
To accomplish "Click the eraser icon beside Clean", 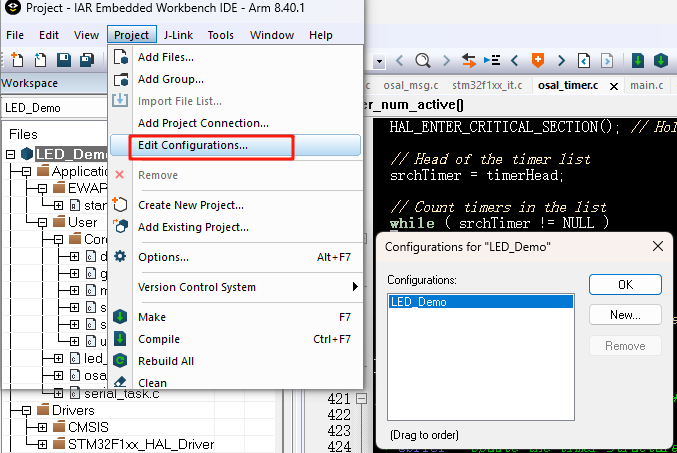I will tap(120, 382).
